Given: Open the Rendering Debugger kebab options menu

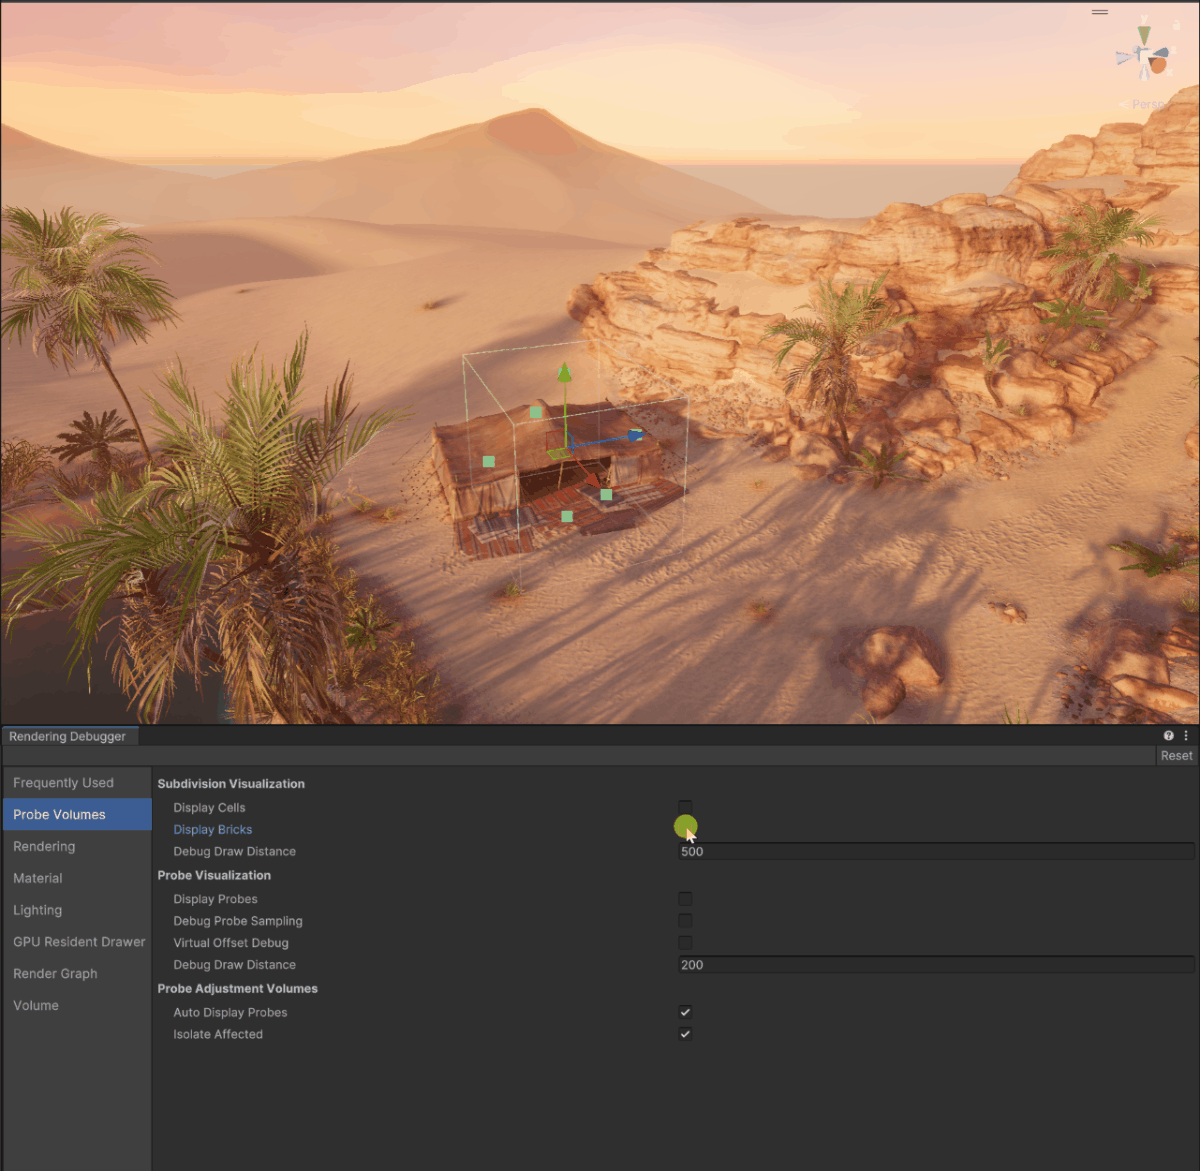Looking at the screenshot, I should coord(1186,736).
